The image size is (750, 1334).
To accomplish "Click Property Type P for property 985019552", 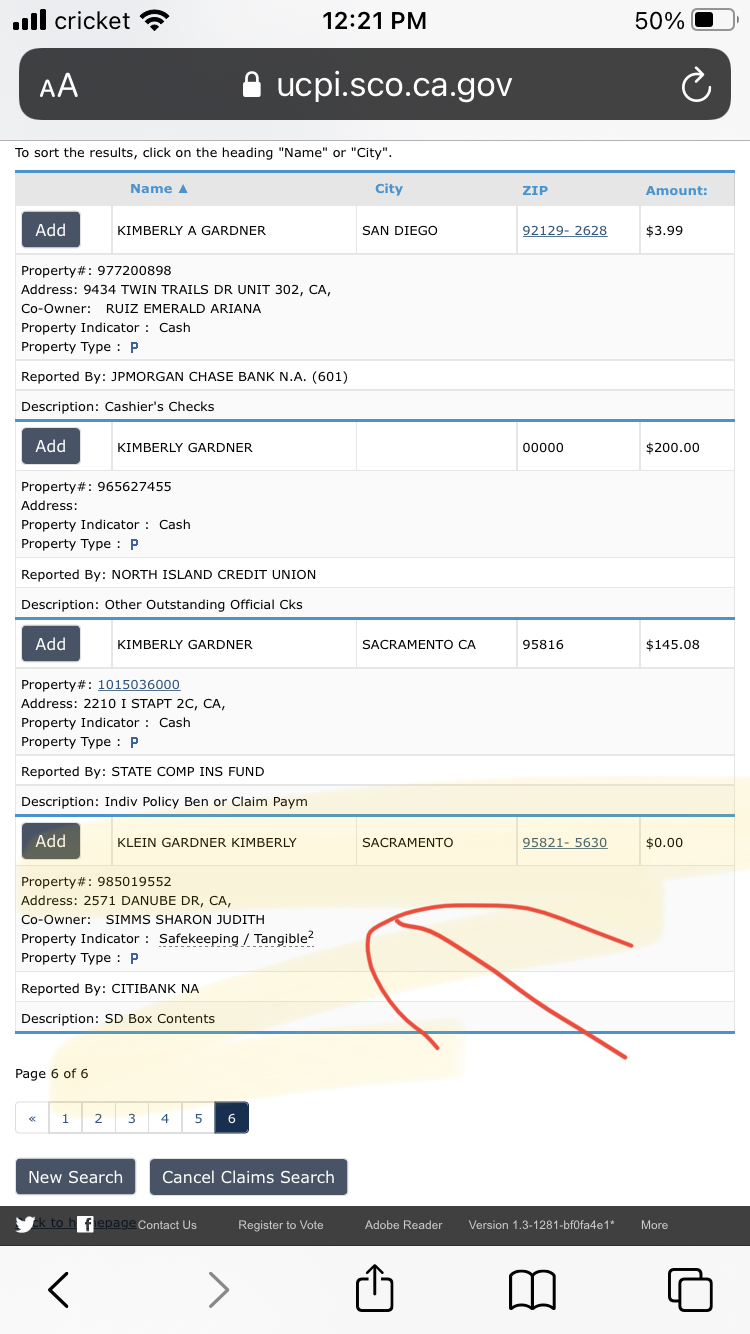I will pyautogui.click(x=134, y=958).
